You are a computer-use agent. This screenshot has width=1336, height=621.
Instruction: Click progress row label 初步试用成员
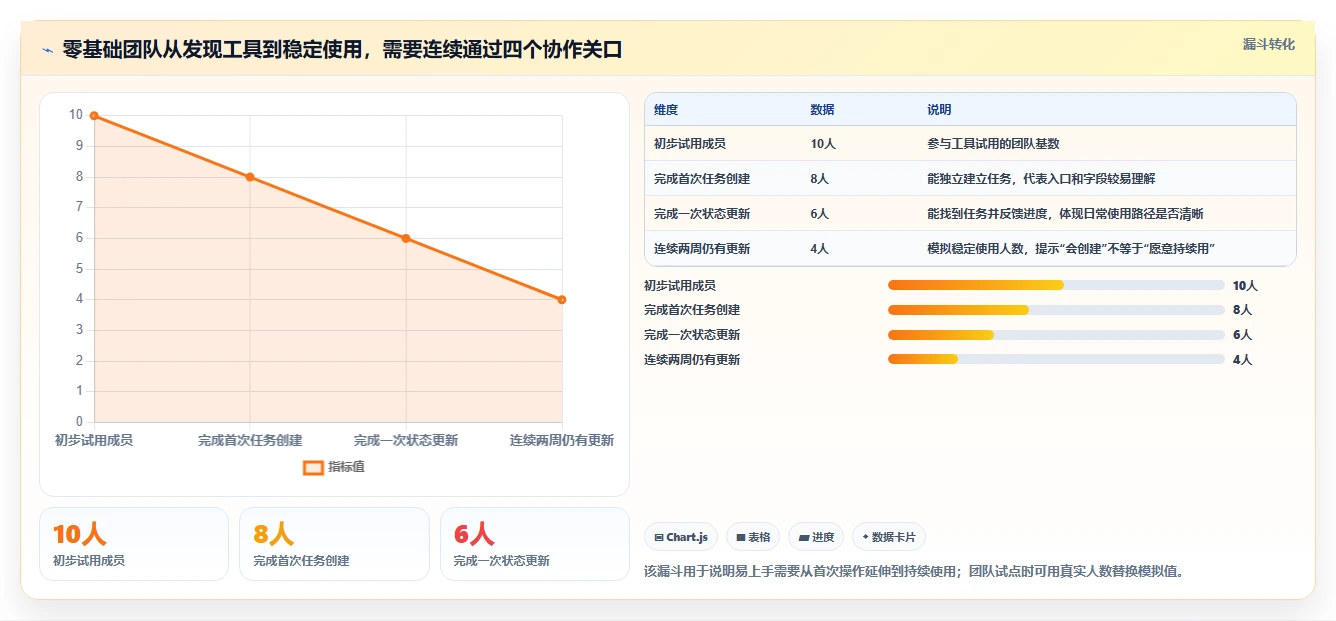(680, 285)
